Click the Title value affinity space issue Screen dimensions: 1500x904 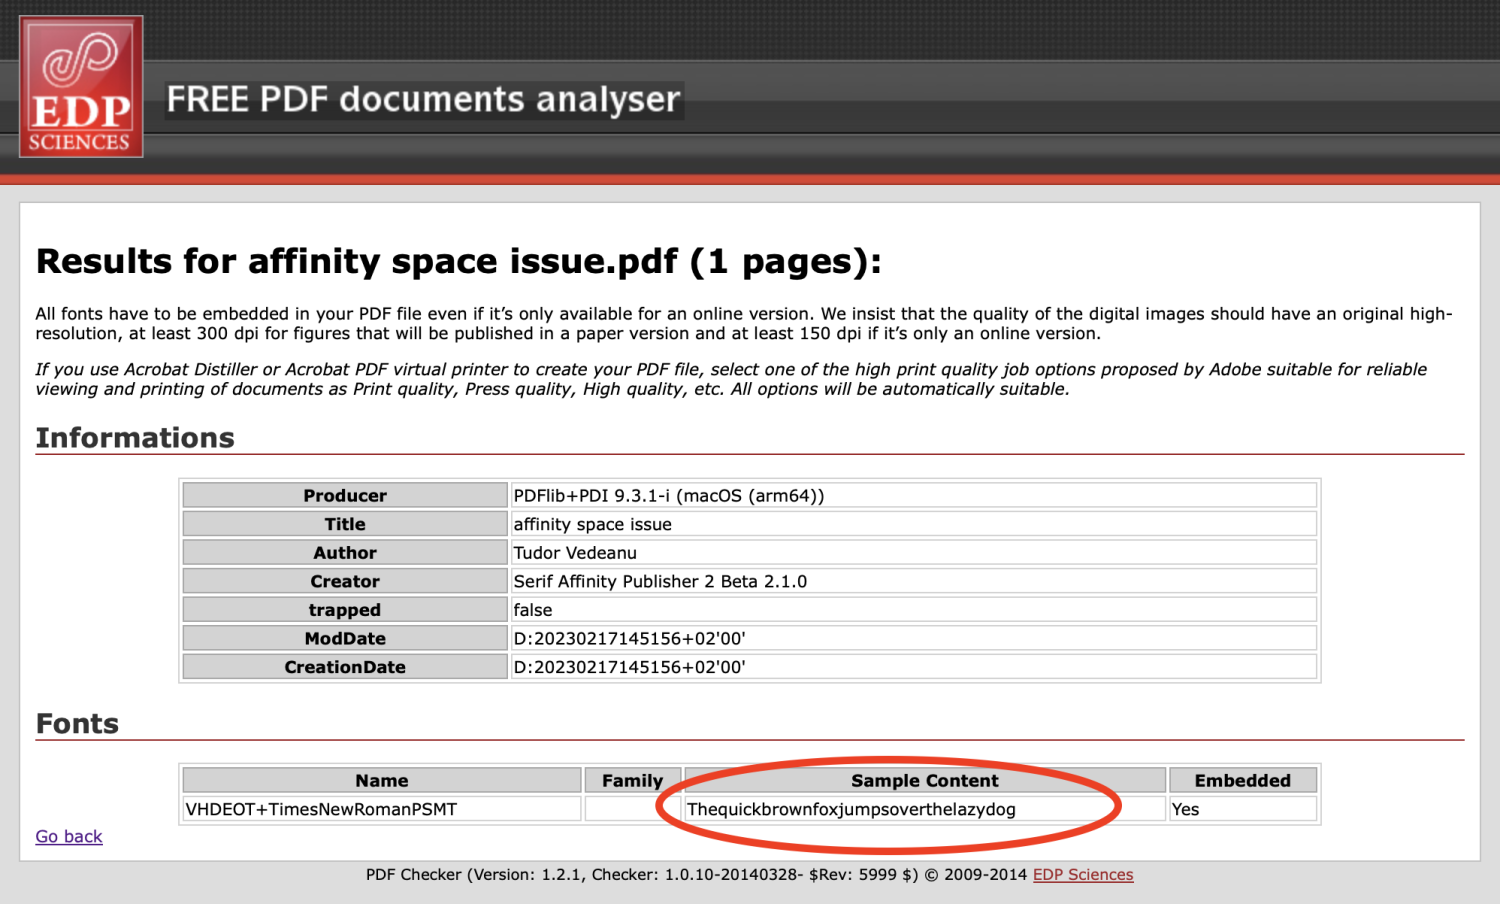point(591,523)
